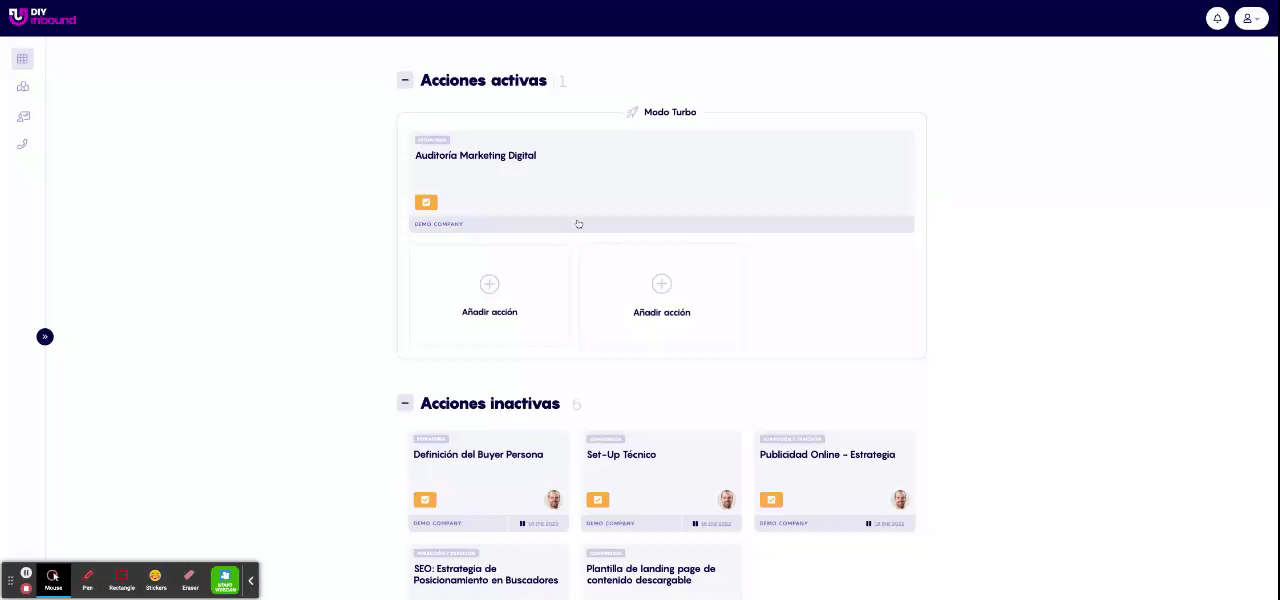Select the Rectangle annotation tool
This screenshot has width=1280, height=600.
coord(122,580)
